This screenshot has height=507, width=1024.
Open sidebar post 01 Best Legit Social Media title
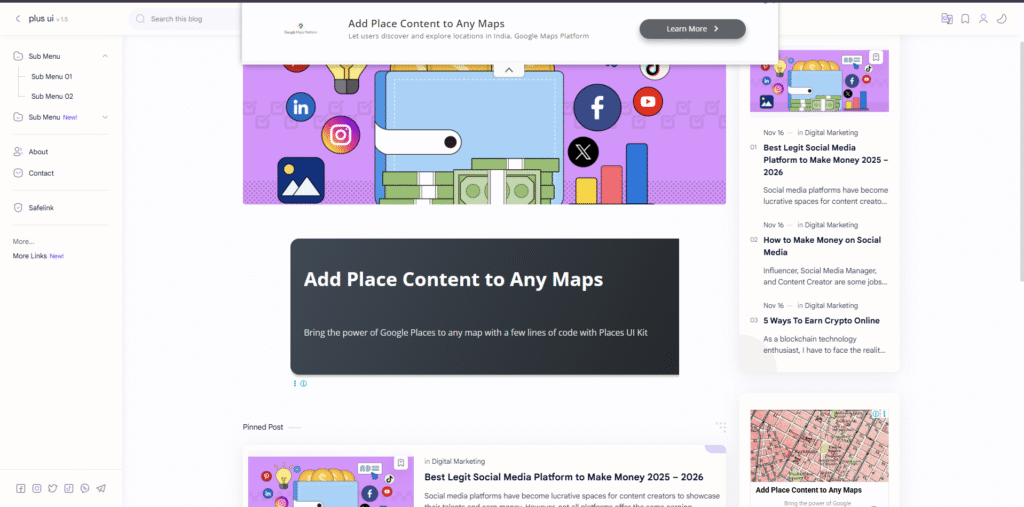(826, 160)
